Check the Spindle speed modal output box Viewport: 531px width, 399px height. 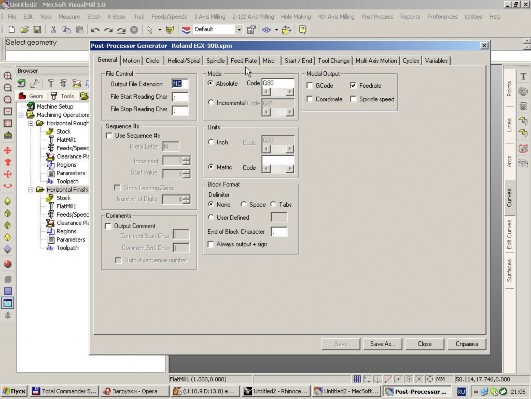(x=353, y=99)
